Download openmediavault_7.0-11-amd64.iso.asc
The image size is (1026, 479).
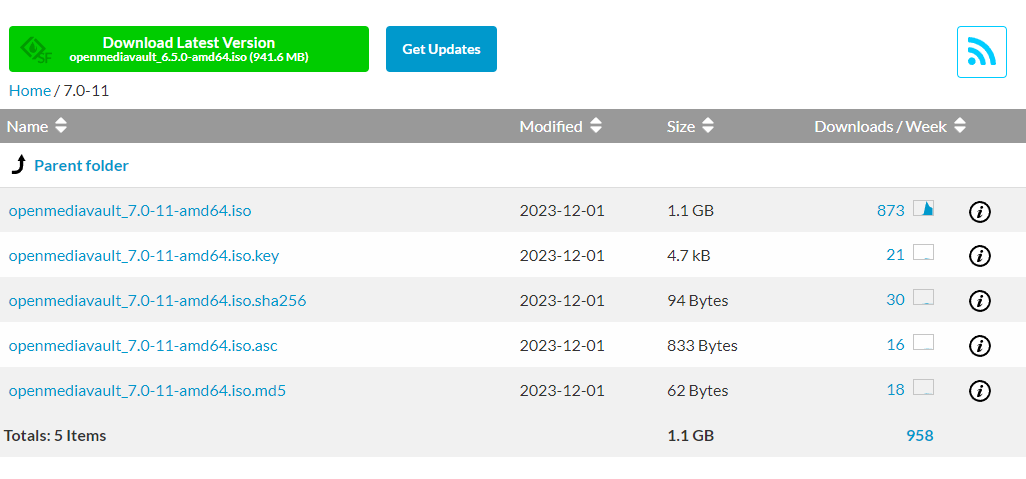coord(143,345)
